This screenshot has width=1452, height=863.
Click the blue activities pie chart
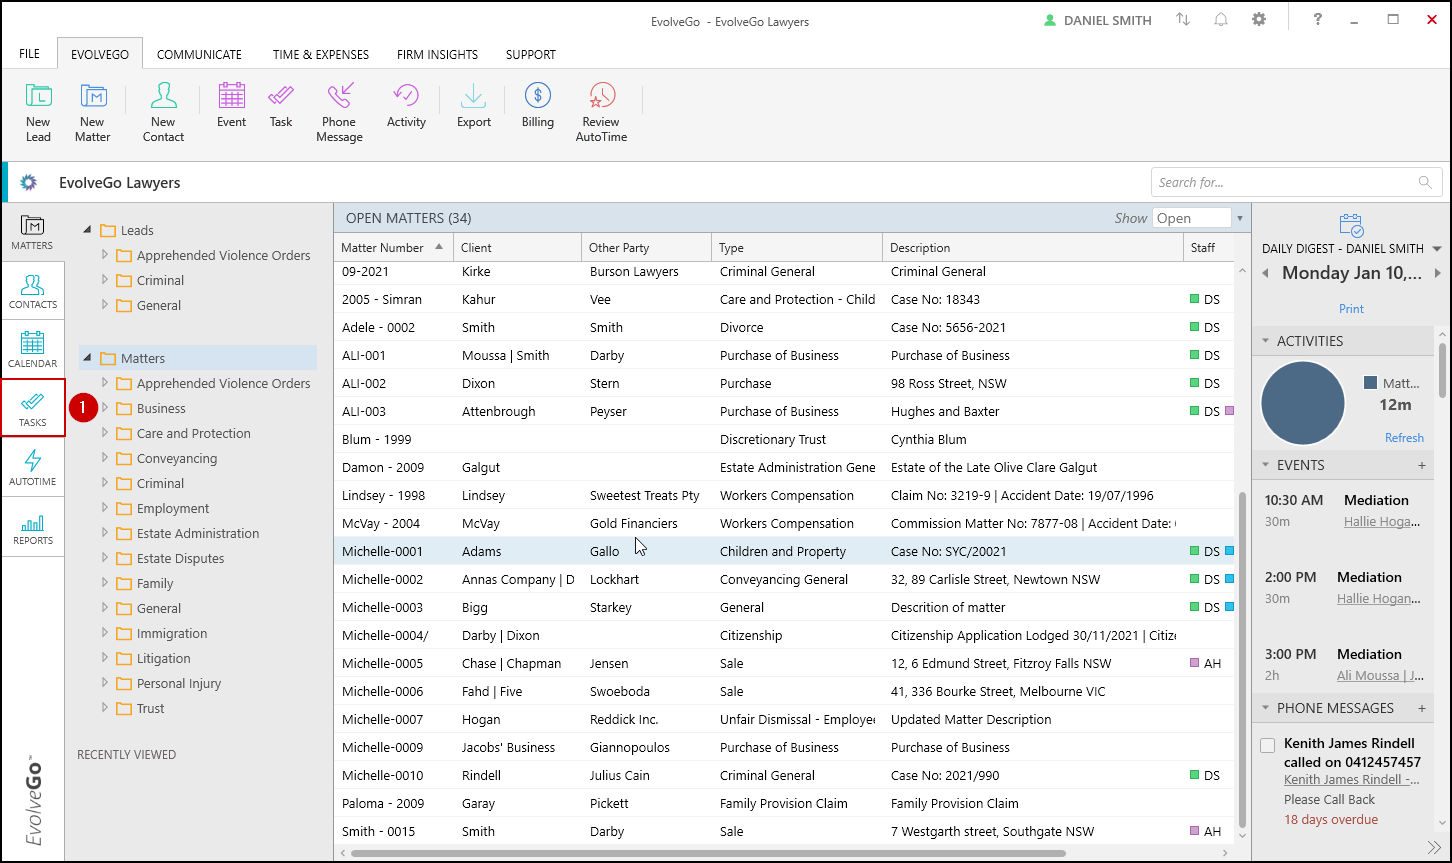pos(1302,404)
